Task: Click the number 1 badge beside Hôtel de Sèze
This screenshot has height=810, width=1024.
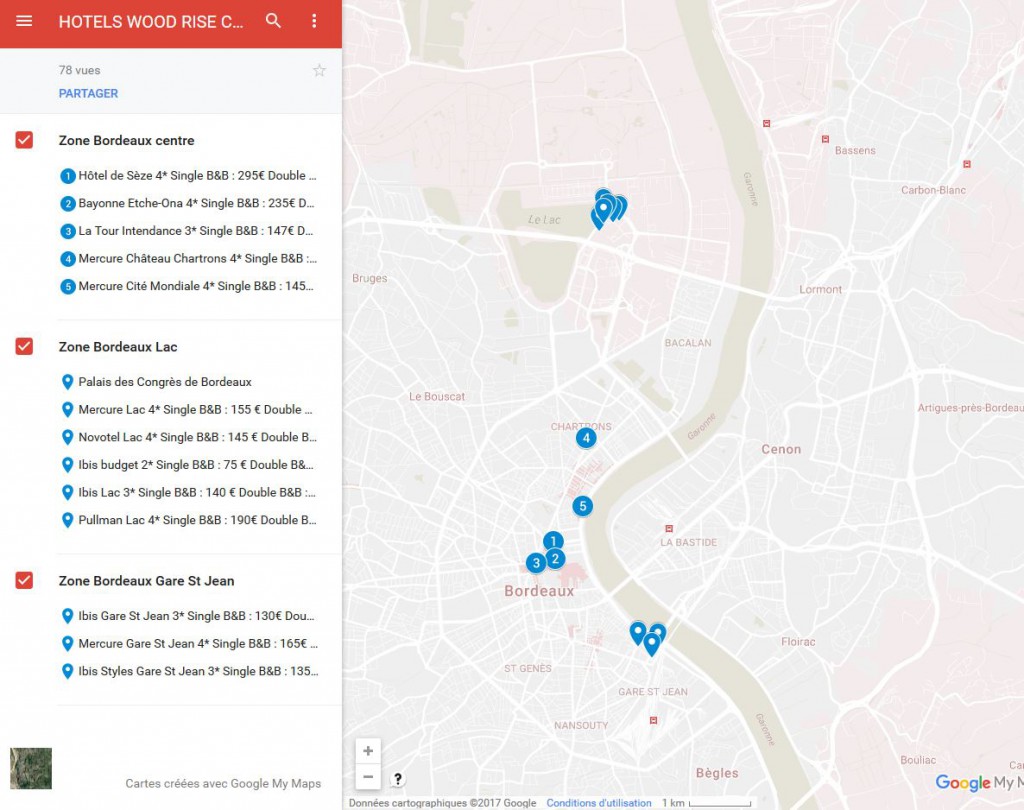Action: coord(67,176)
